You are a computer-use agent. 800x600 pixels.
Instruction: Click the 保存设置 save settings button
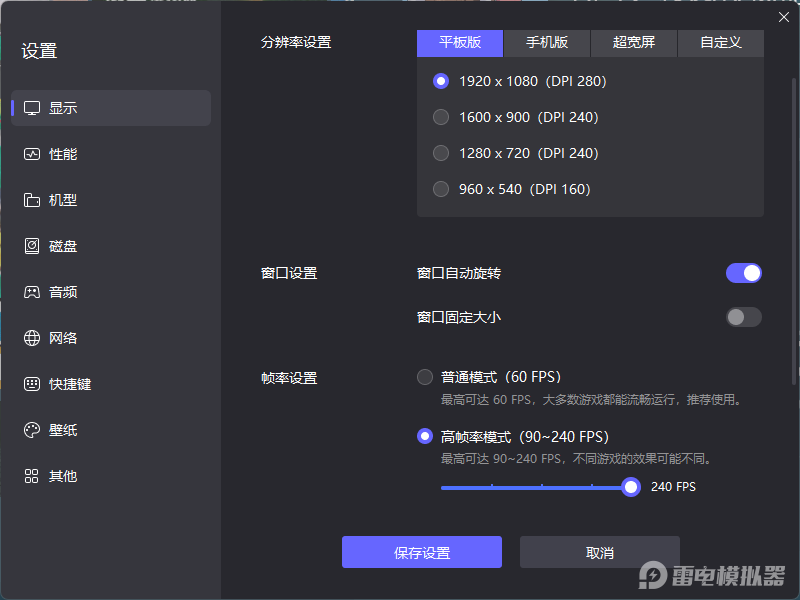(421, 552)
